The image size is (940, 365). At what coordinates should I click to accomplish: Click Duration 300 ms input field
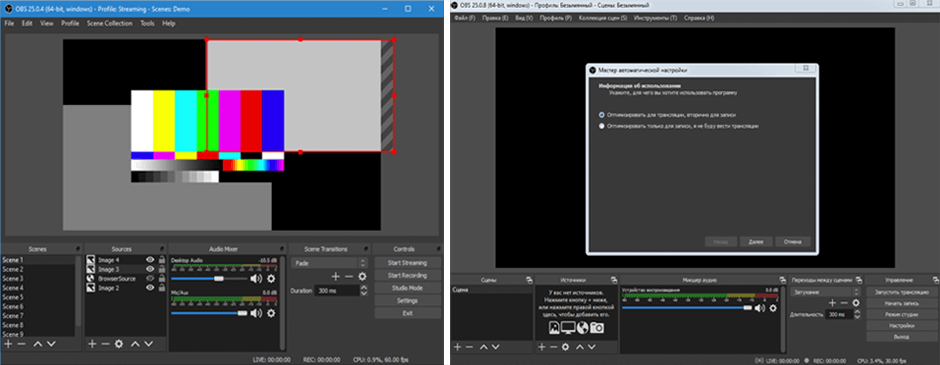coord(337,291)
